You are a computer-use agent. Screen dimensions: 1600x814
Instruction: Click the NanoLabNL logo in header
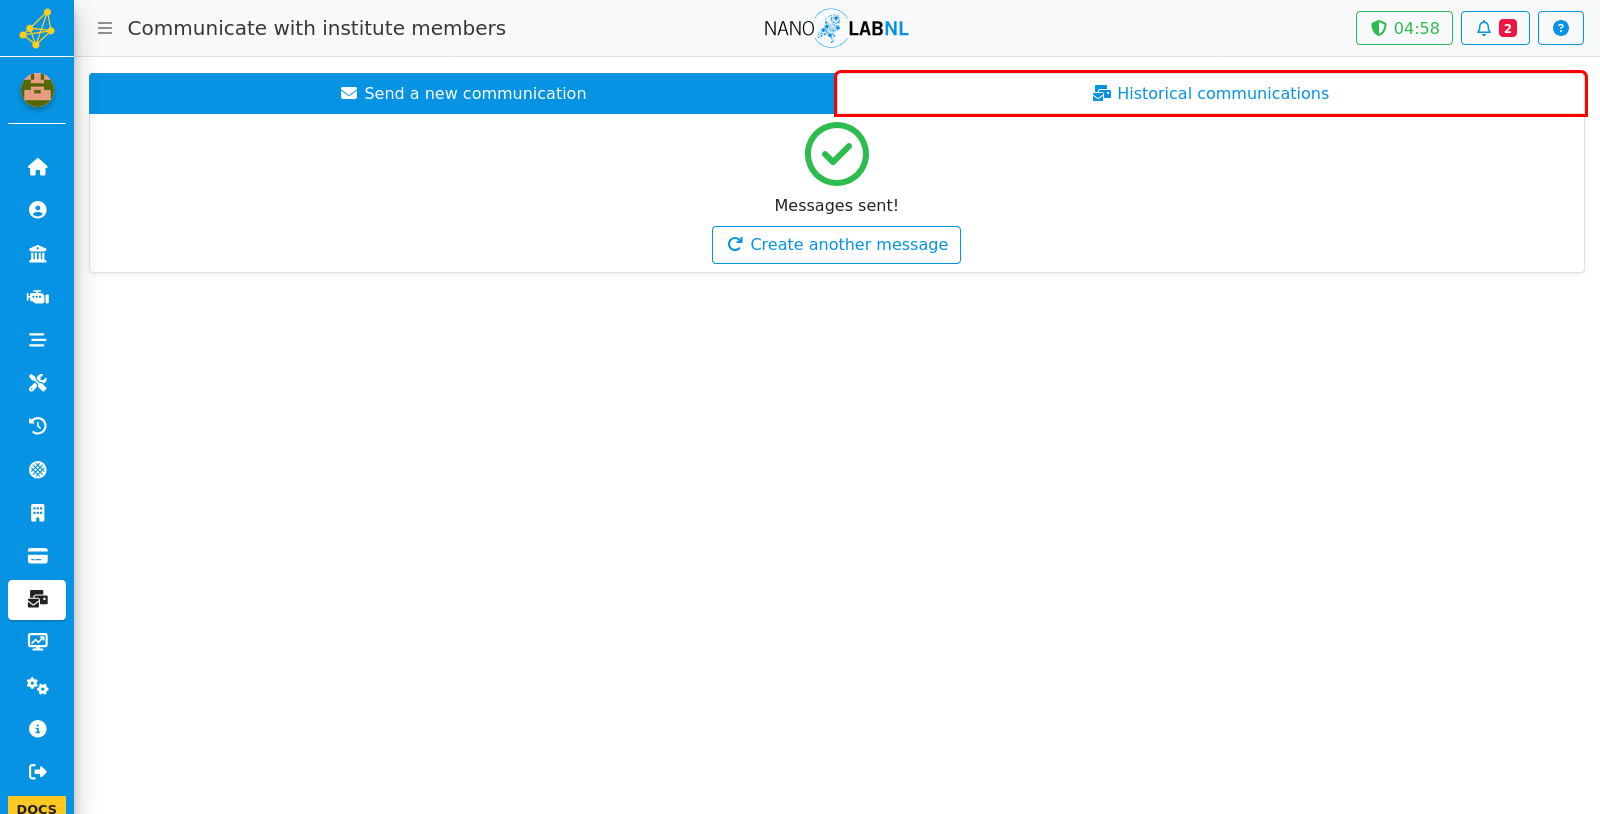pos(836,28)
